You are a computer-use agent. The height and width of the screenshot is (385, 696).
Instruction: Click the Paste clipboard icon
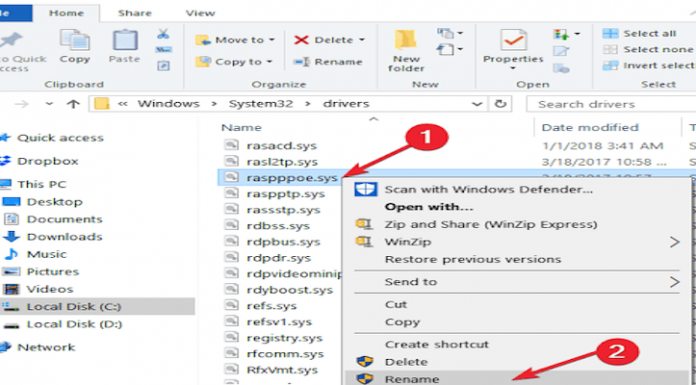125,40
